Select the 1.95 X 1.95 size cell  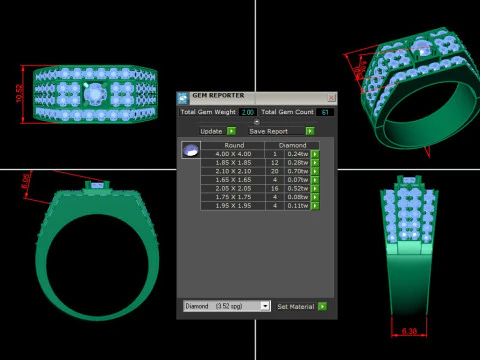[x=233, y=206]
